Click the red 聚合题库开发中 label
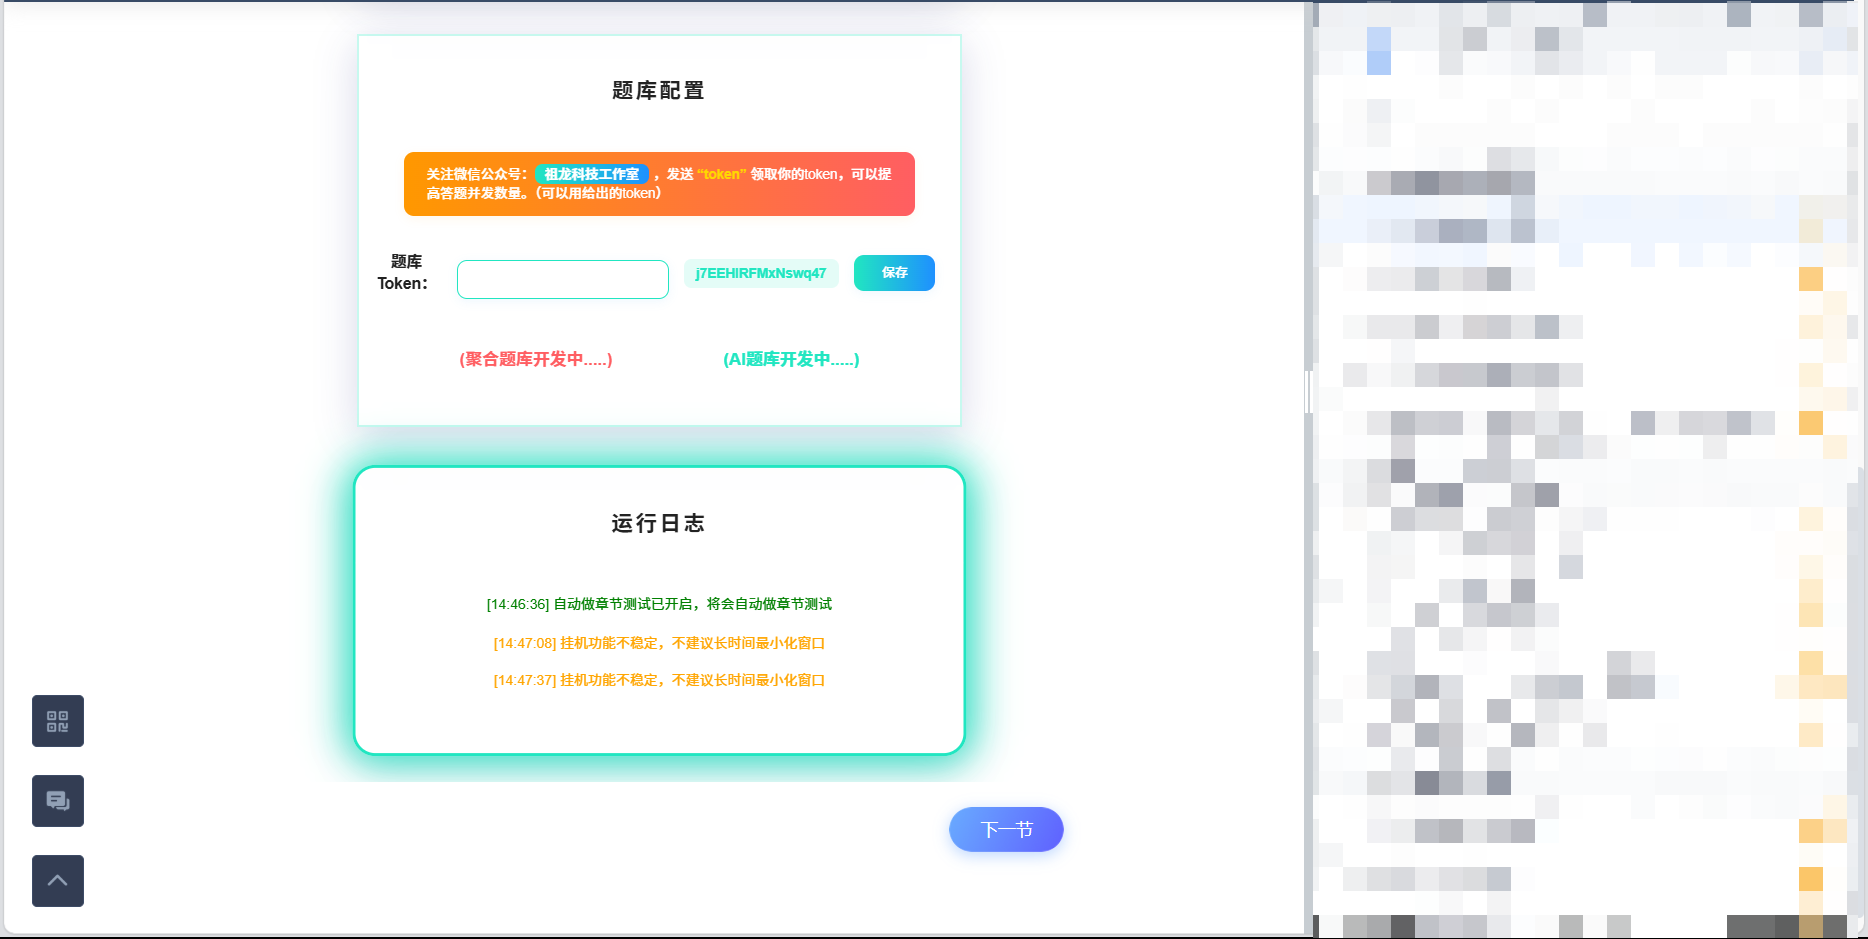Viewport: 1868px width, 939px height. (x=536, y=359)
